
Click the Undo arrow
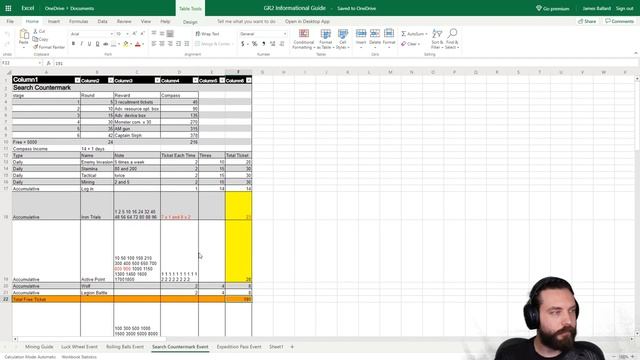coord(7,35)
